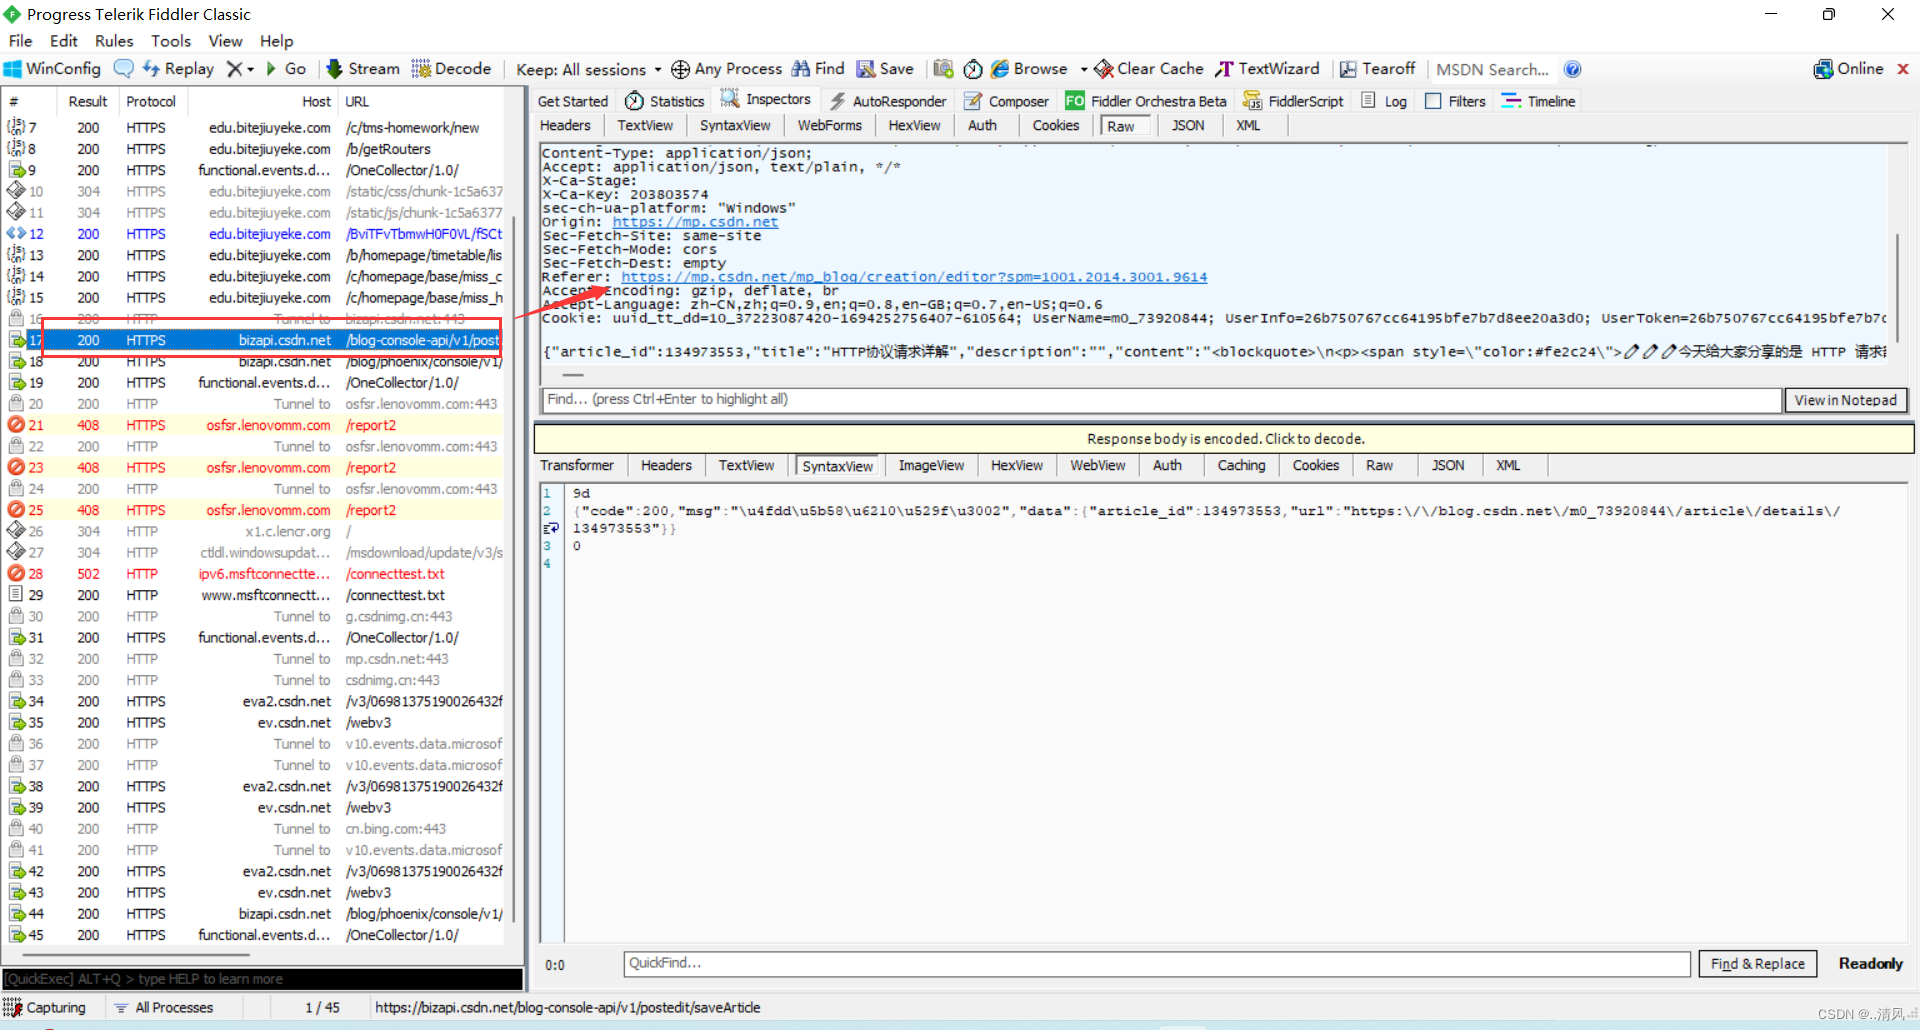Tearoff the inspectors panel
1920x1030 pixels.
click(x=1377, y=69)
